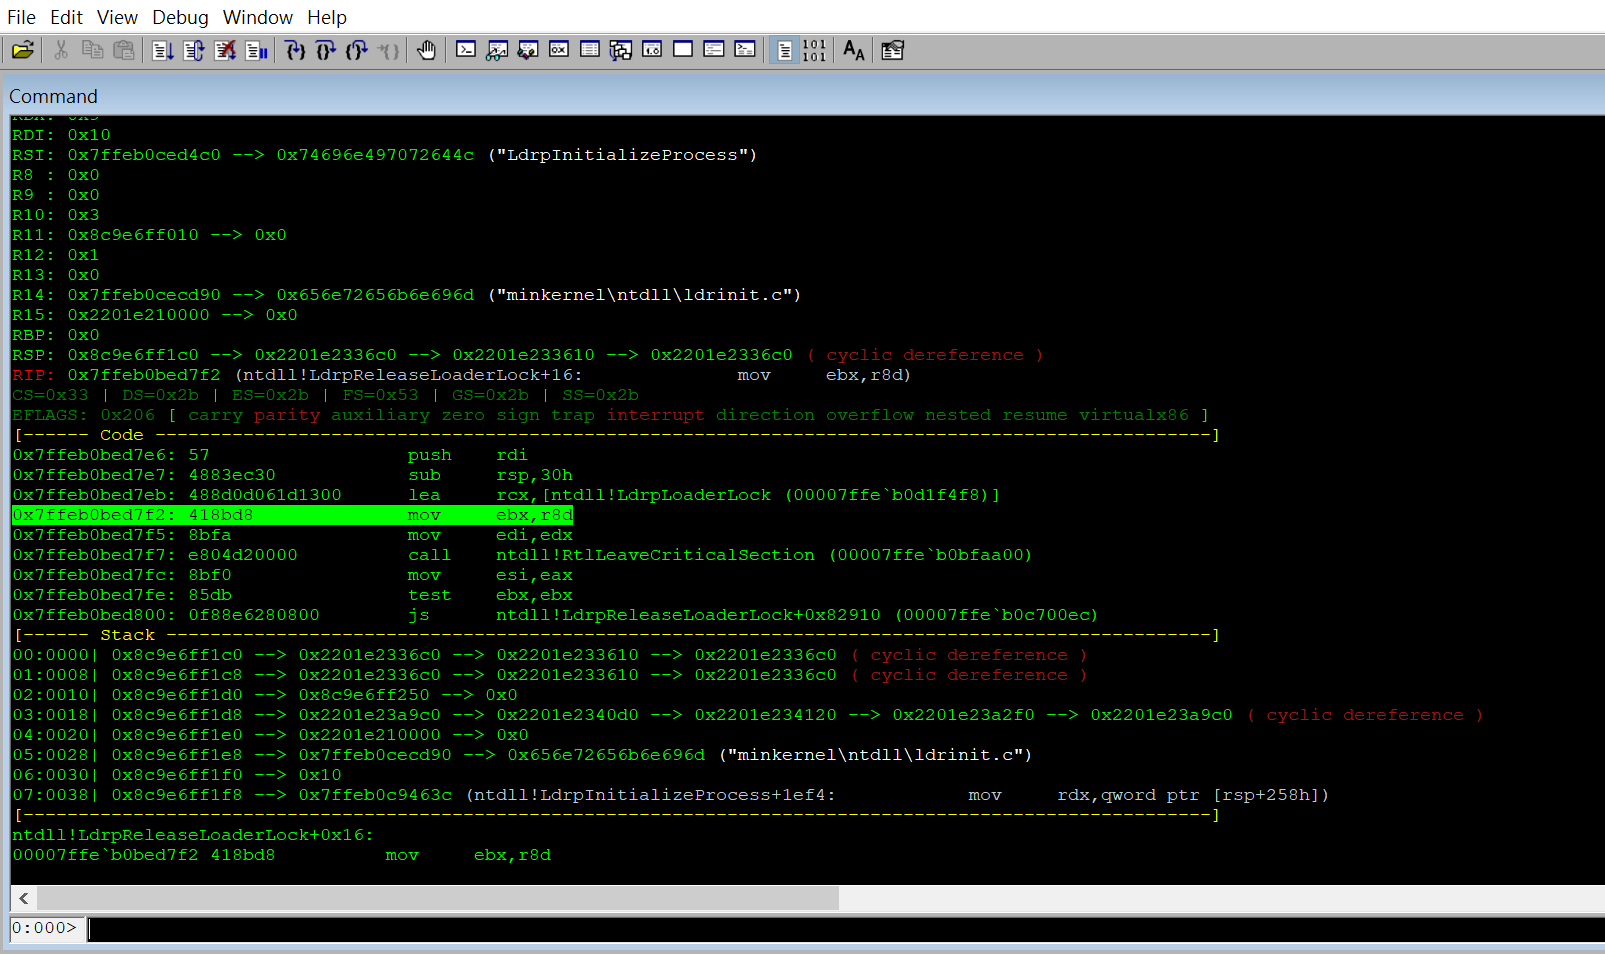1605x954 pixels.
Task: Click the highlighted 'mov ebx,r8d' instruction line
Action: (x=292, y=515)
